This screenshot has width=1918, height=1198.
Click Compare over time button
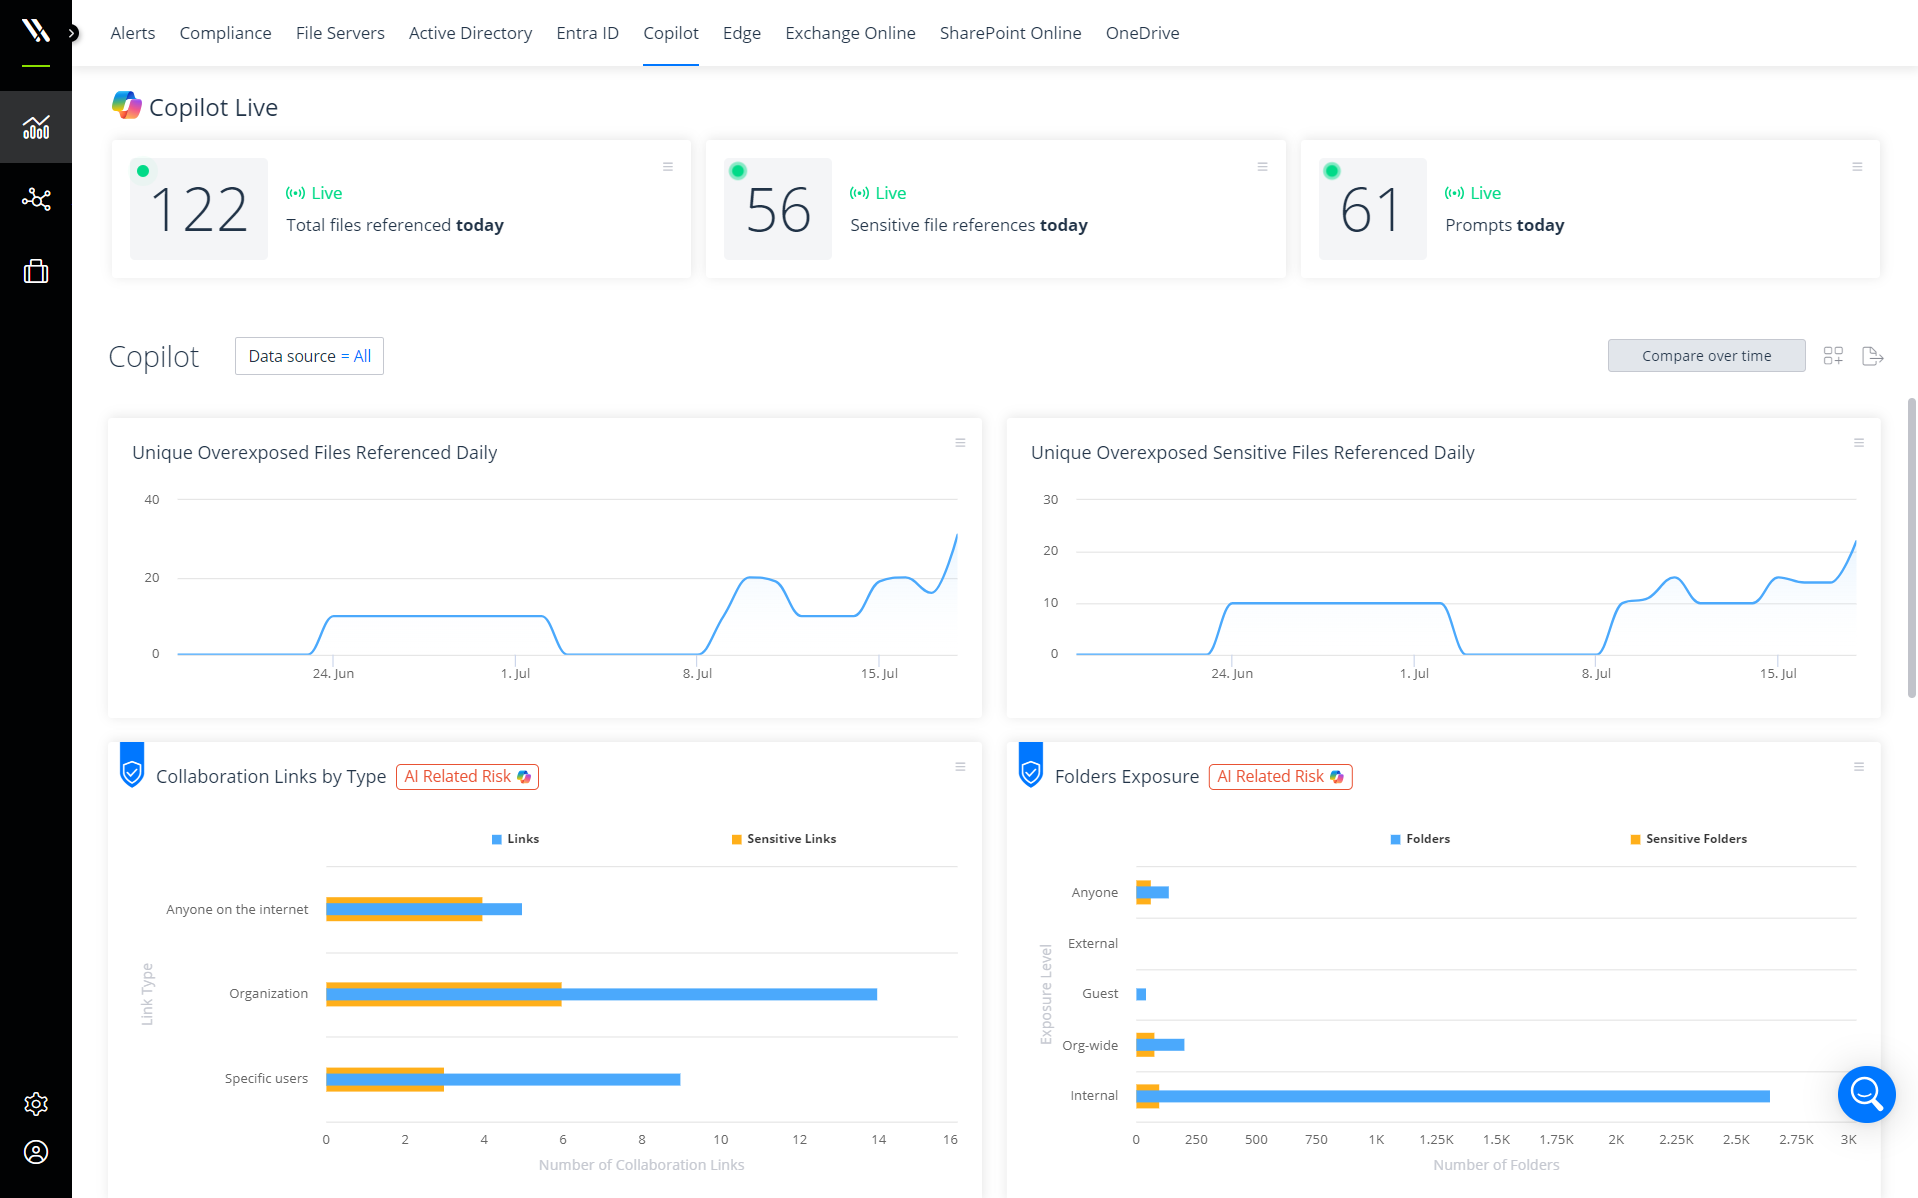(1706, 356)
